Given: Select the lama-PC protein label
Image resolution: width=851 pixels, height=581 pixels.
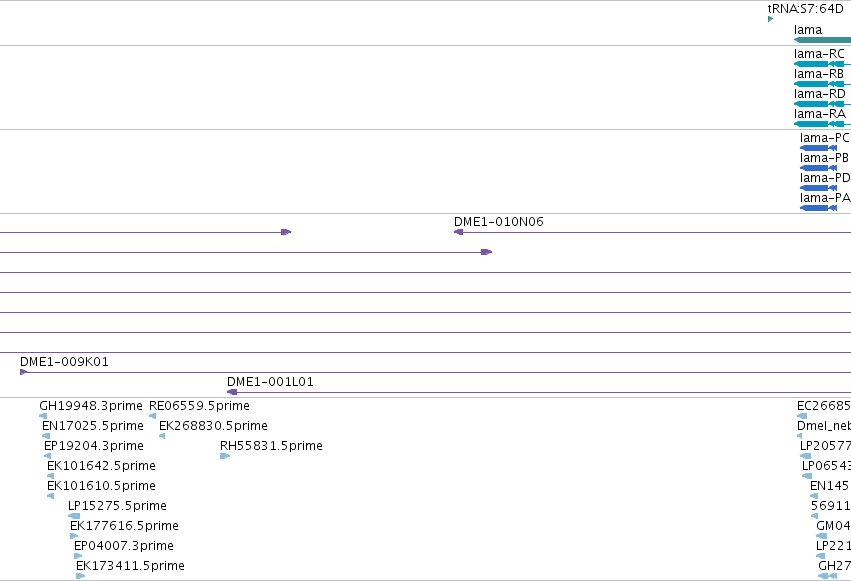Looking at the screenshot, I should pyautogui.click(x=824, y=138).
